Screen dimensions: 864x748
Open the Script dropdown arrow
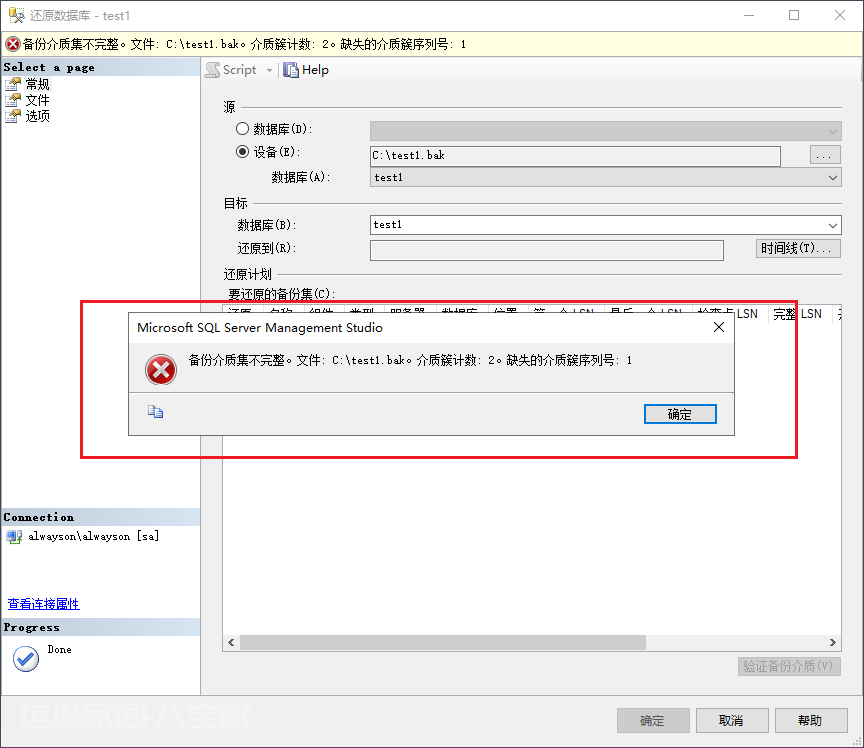(267, 70)
